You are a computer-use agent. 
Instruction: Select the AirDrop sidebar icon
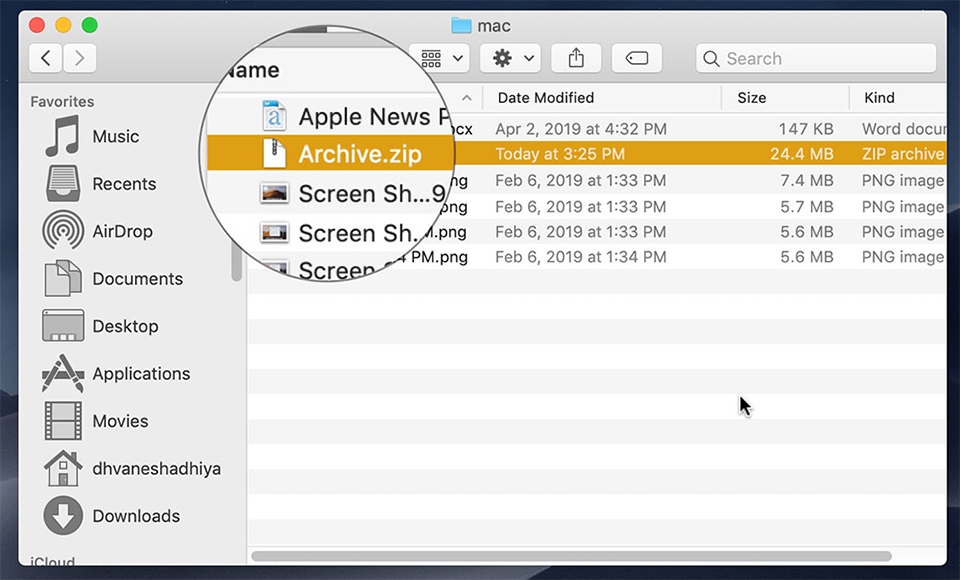pos(62,231)
